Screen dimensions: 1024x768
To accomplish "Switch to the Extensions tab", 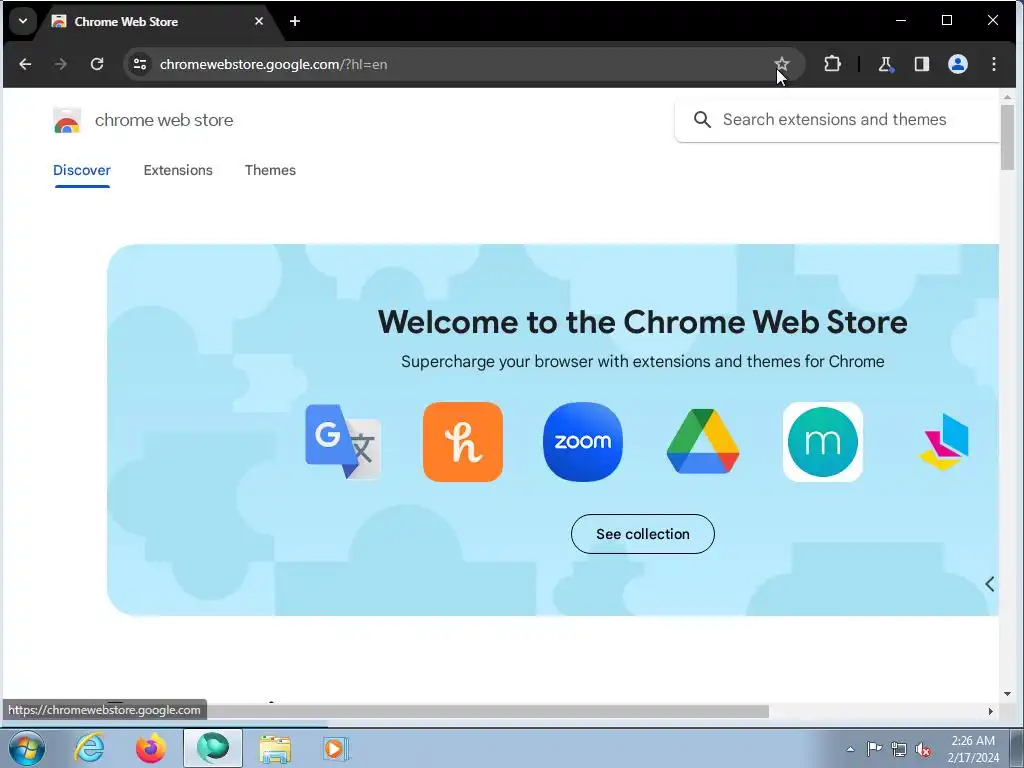I will pyautogui.click(x=178, y=170).
